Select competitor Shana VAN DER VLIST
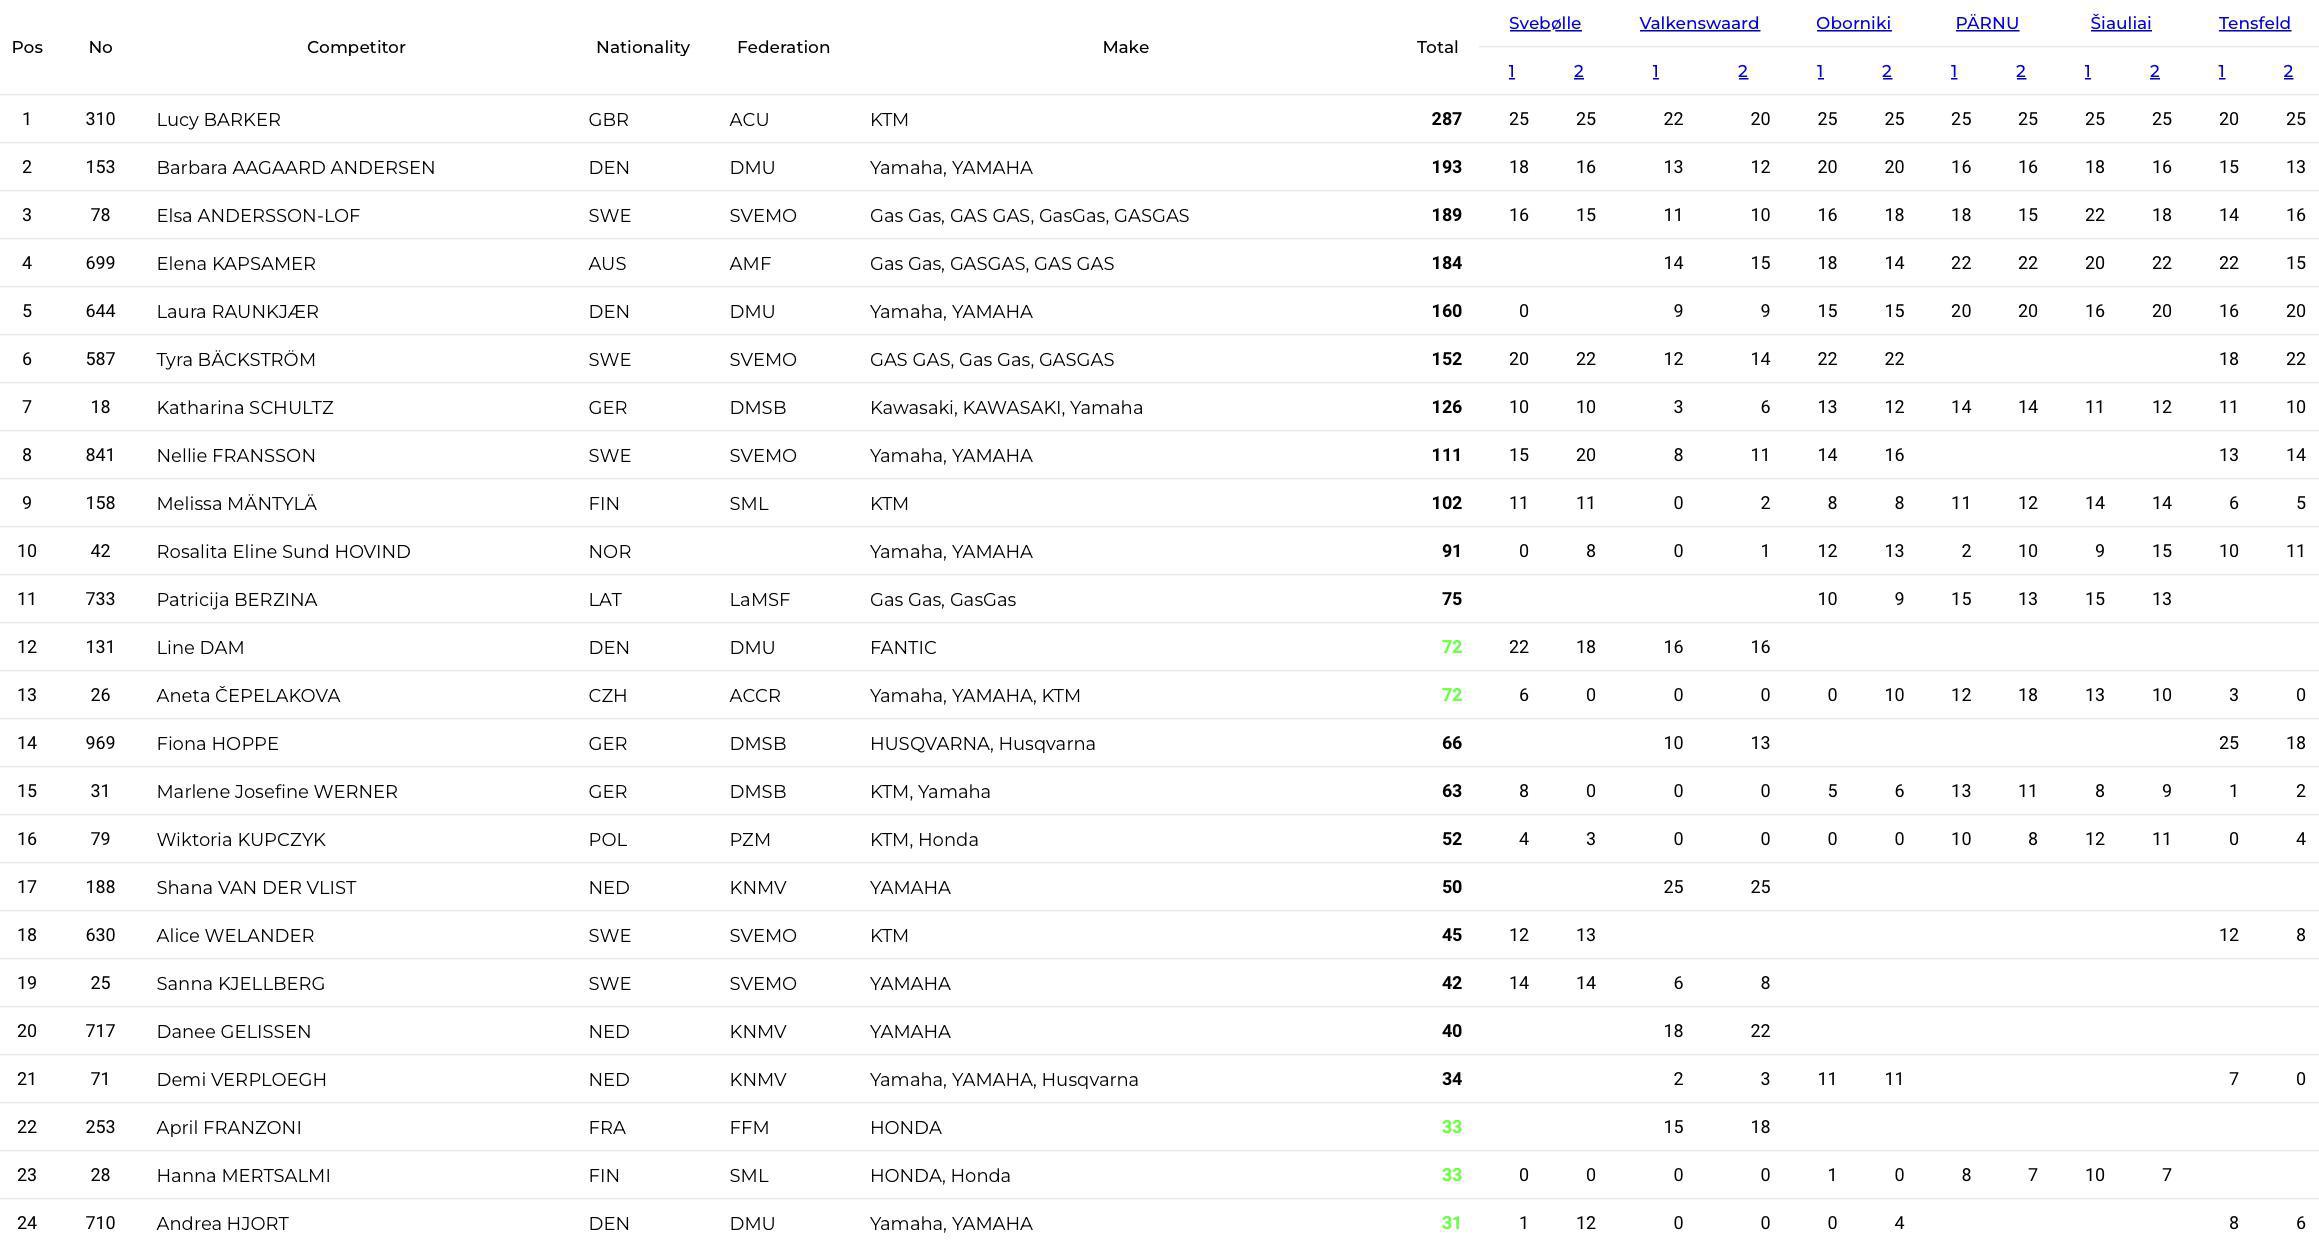 click(256, 887)
